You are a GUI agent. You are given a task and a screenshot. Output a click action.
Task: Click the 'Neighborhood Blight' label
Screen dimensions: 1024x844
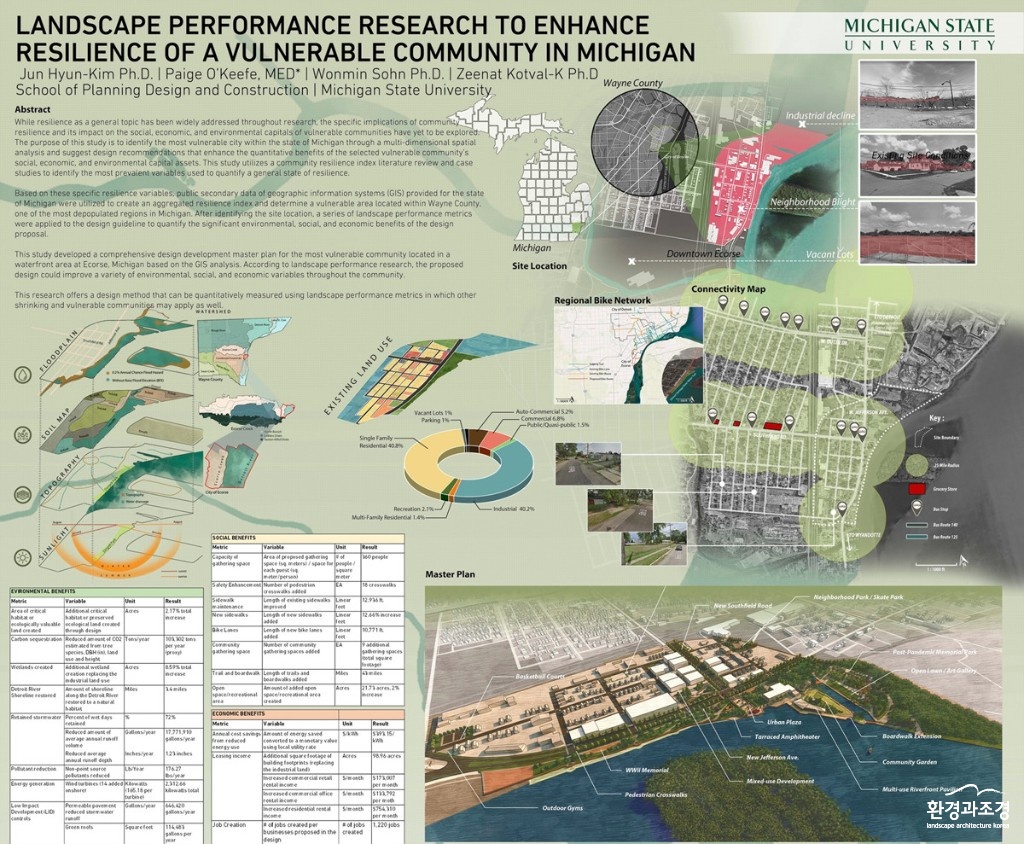point(812,202)
